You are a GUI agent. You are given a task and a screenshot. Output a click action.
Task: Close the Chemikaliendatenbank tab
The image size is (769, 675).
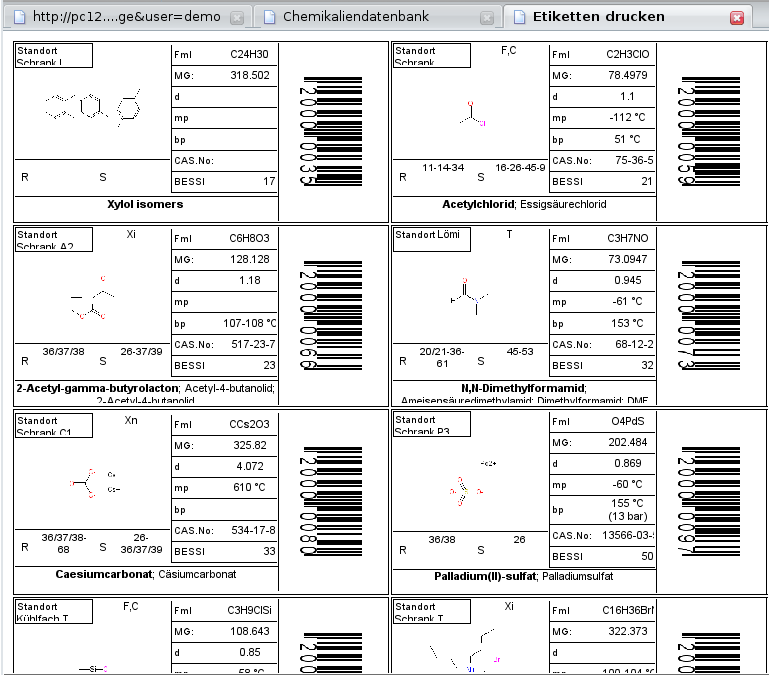pyautogui.click(x=487, y=18)
